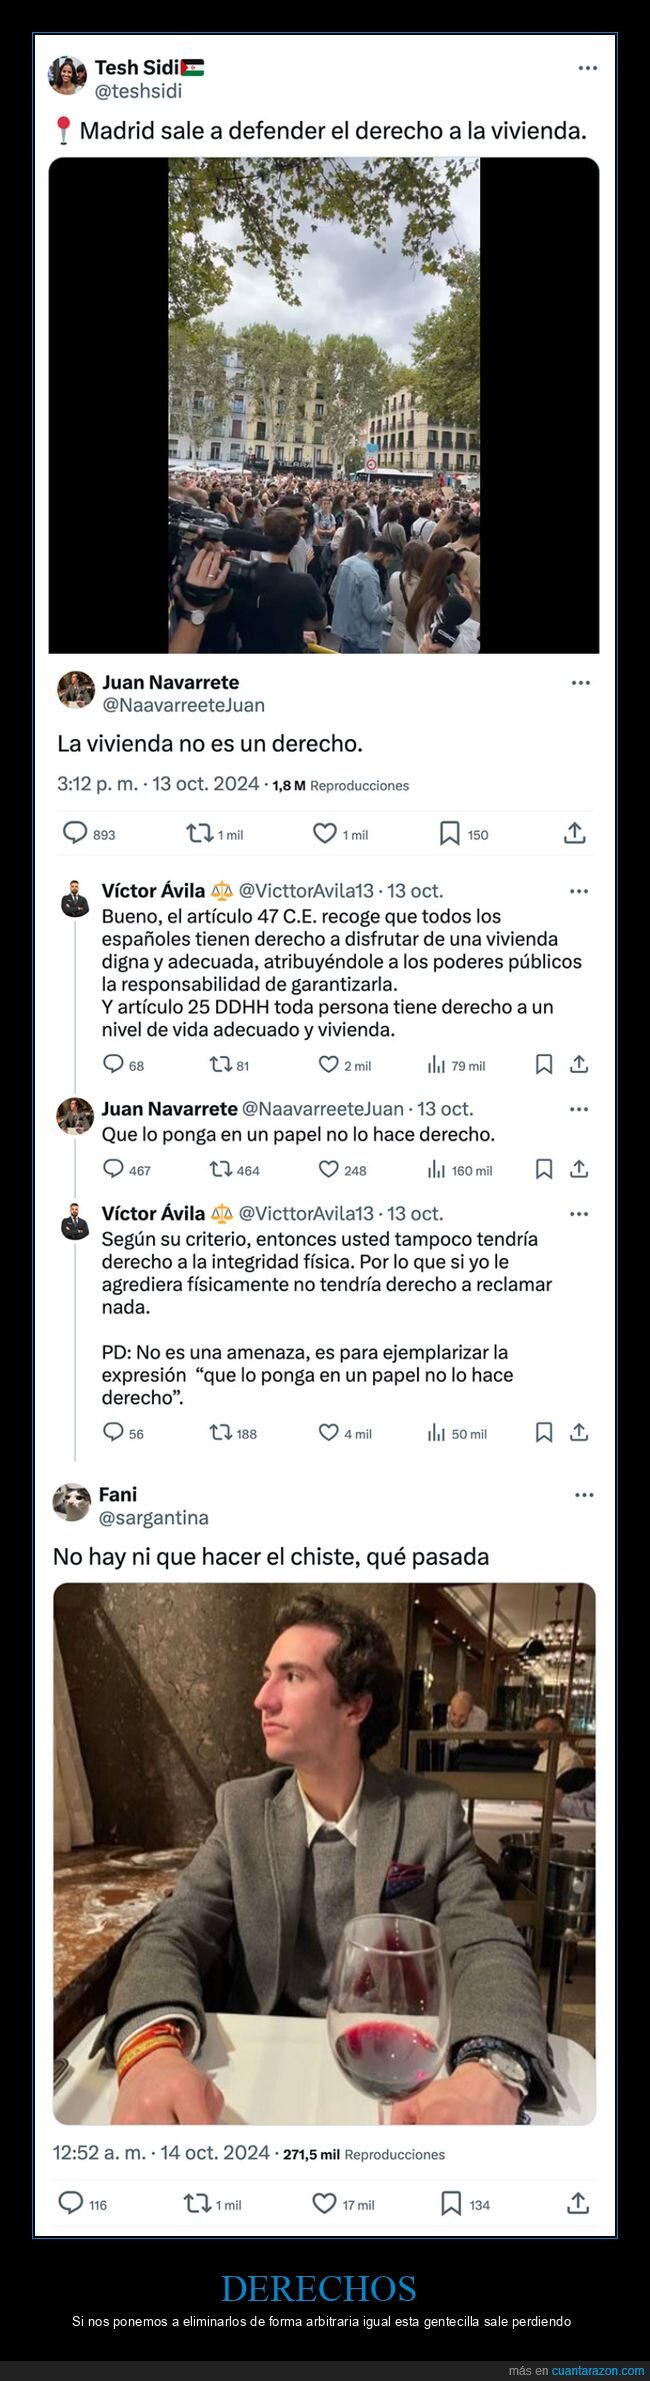650x2381 pixels.
Task: Open the @teshsidi profile handle
Action: pyautogui.click(x=138, y=91)
